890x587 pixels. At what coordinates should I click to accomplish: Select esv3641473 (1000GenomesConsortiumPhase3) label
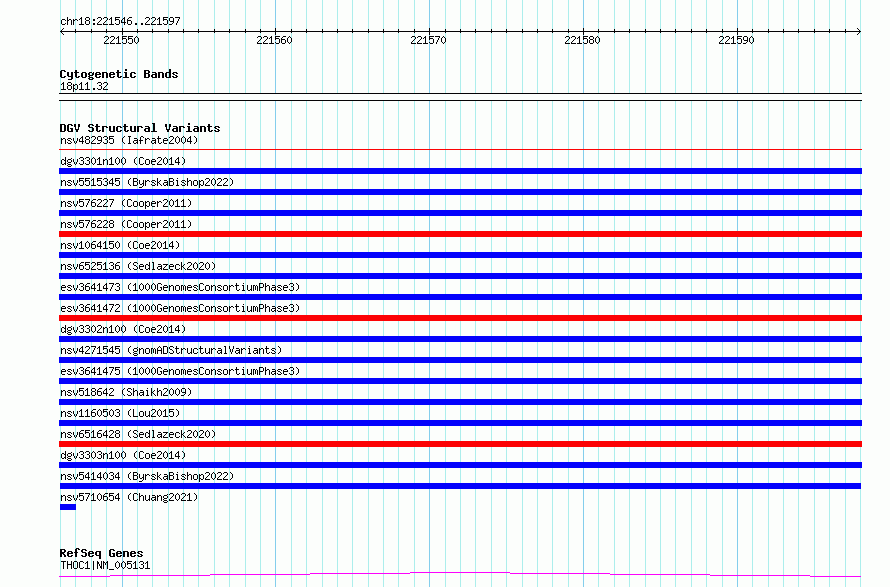[x=180, y=287]
